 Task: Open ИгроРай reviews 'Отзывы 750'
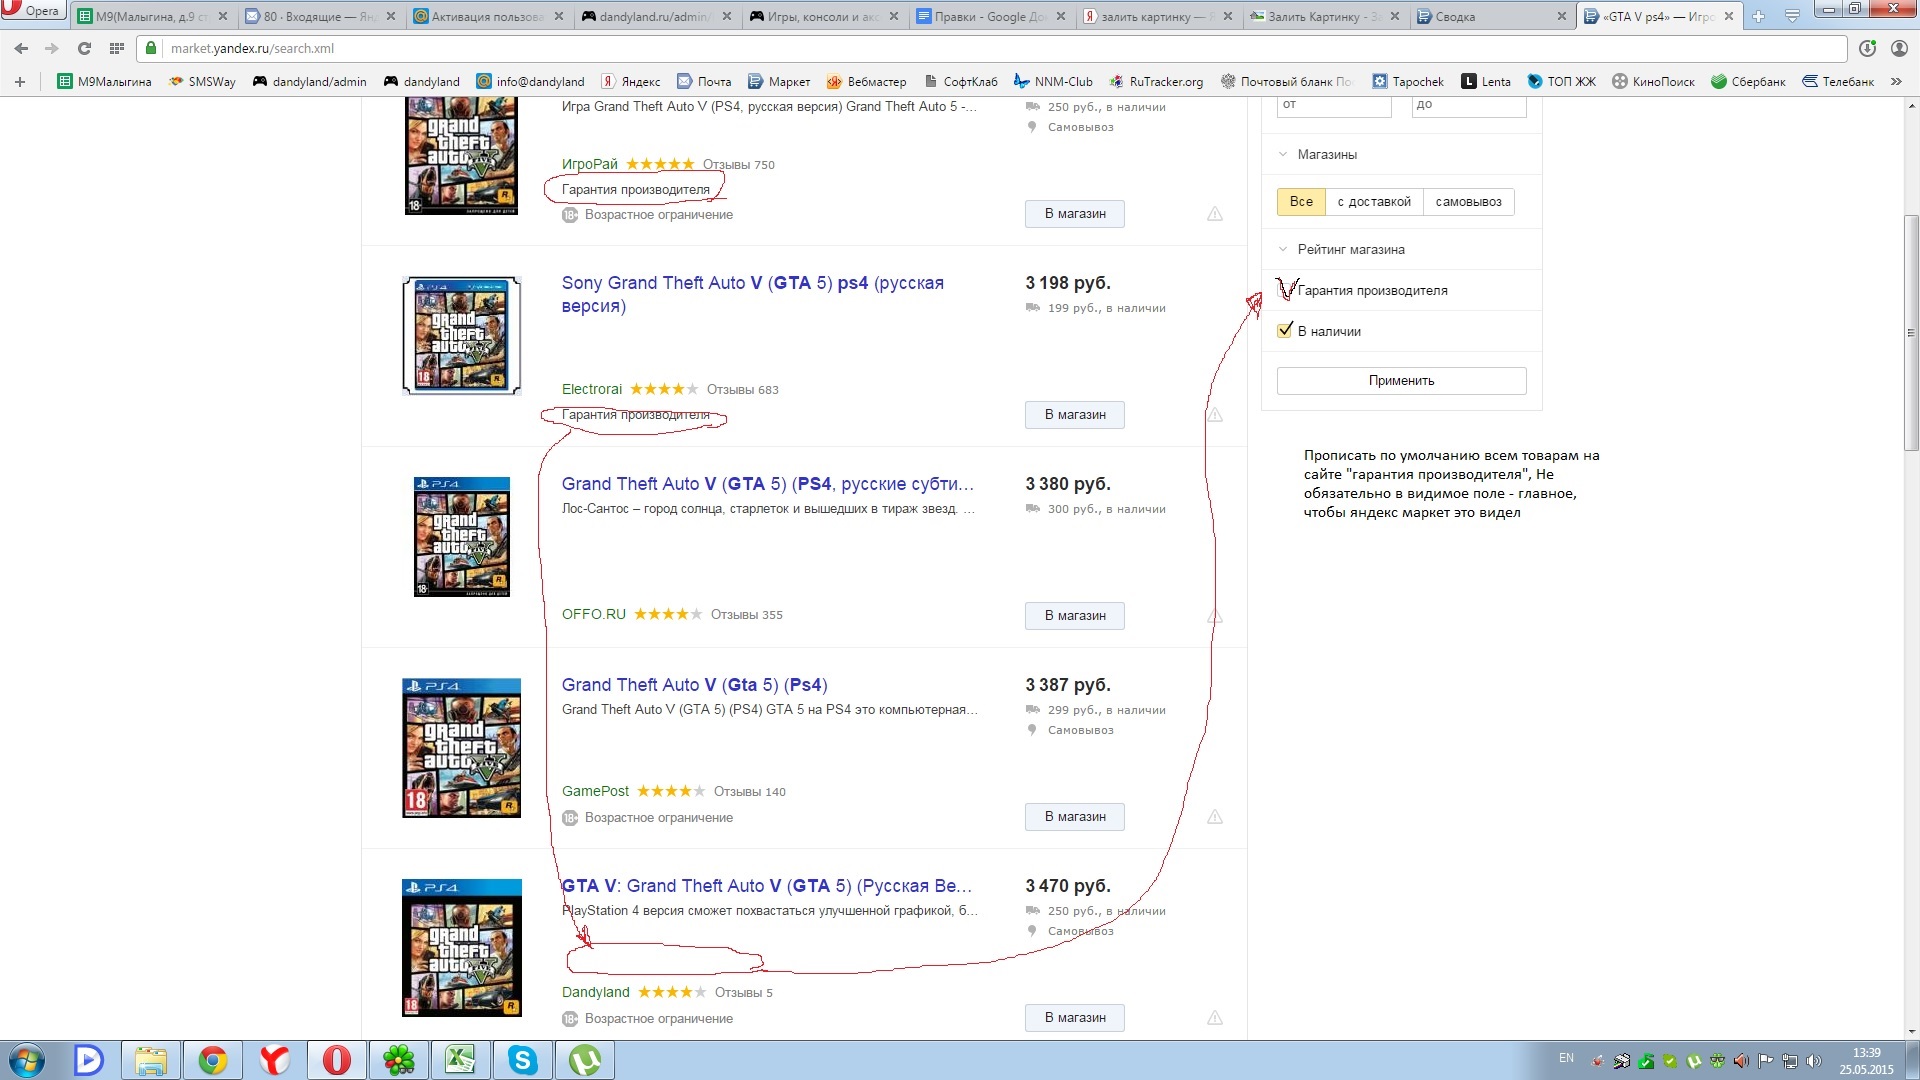pos(738,164)
